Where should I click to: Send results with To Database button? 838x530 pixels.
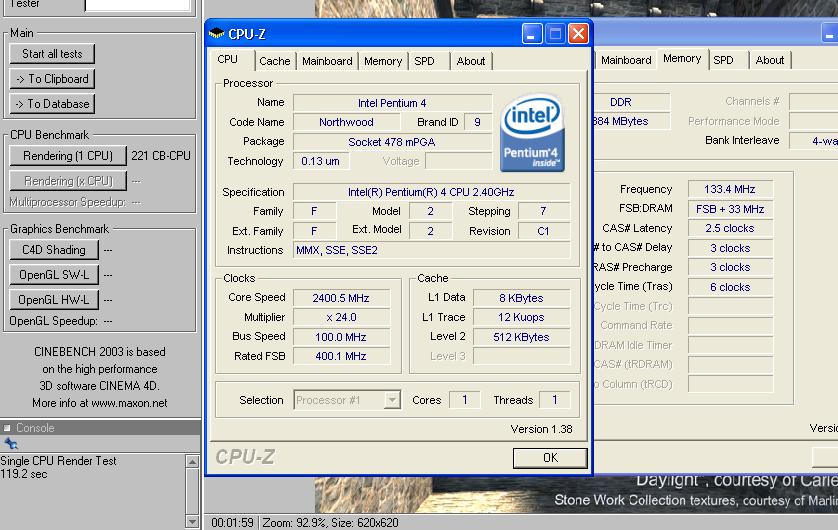coord(52,104)
